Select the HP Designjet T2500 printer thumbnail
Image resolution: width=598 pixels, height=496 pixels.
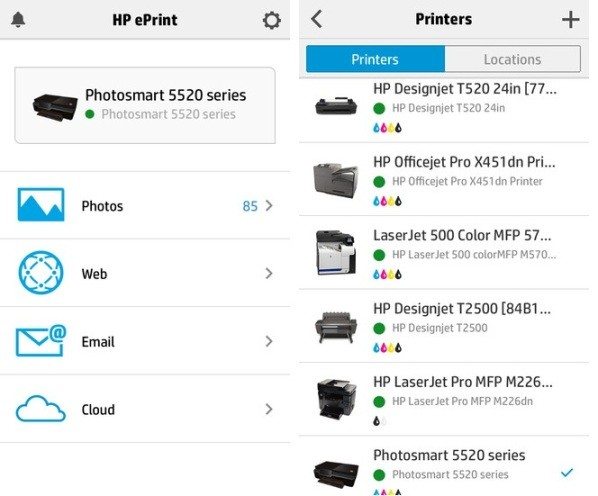[336, 327]
